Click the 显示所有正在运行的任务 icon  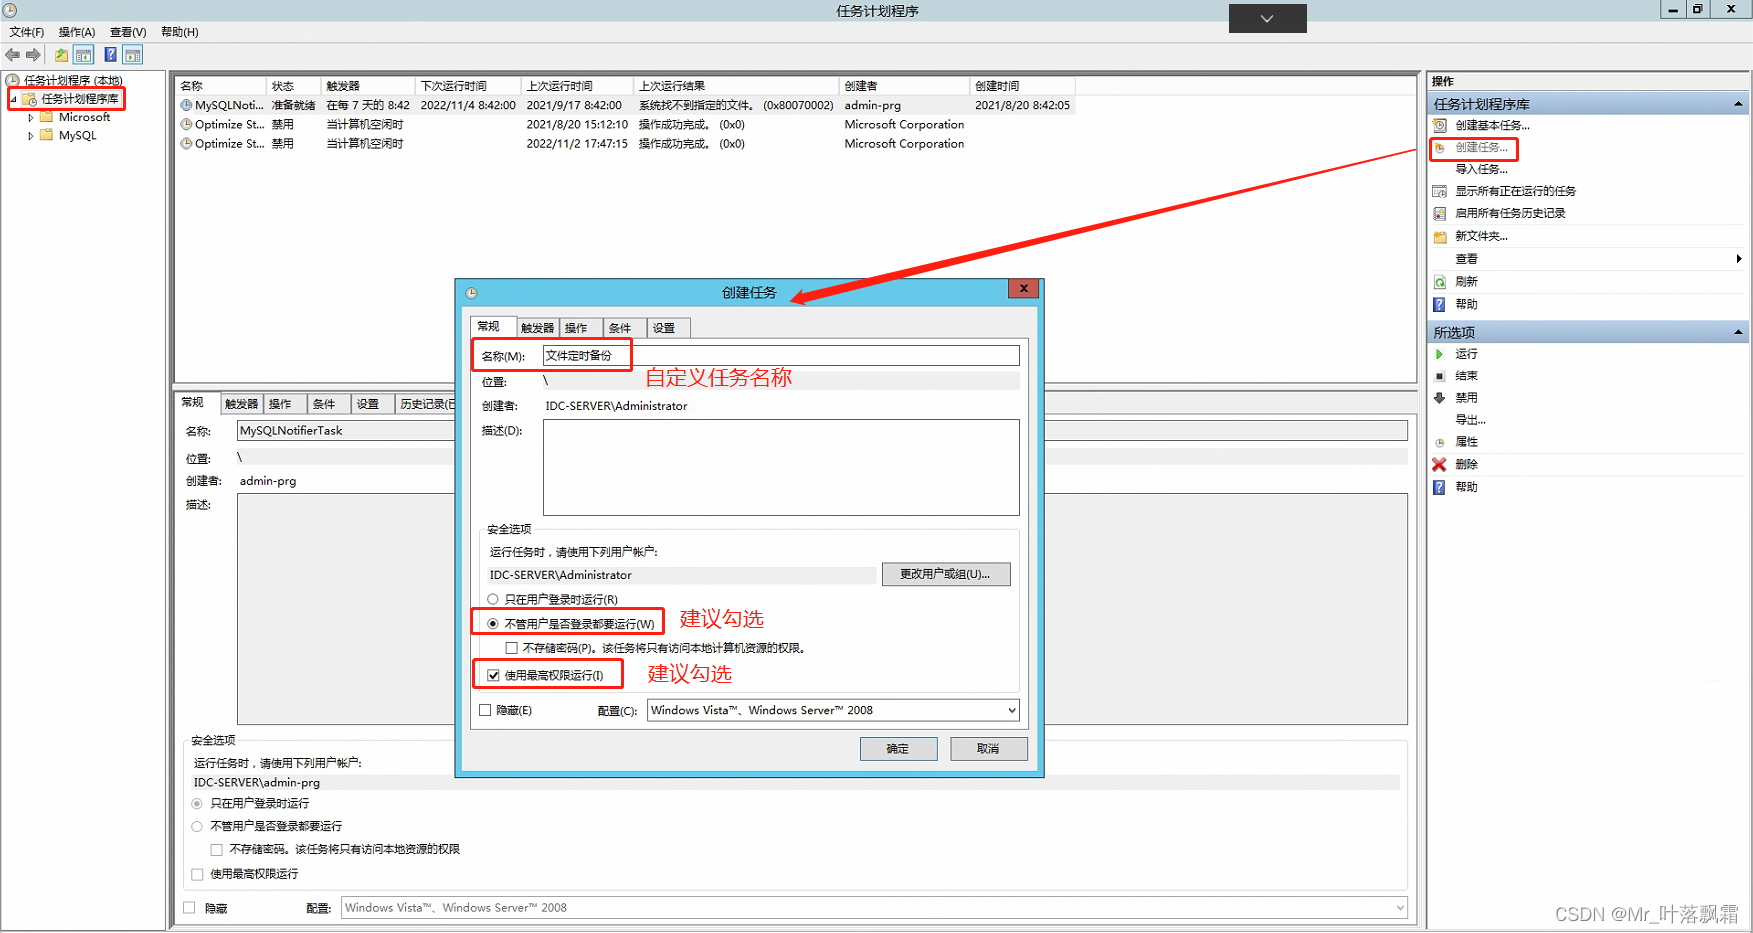coord(1440,191)
